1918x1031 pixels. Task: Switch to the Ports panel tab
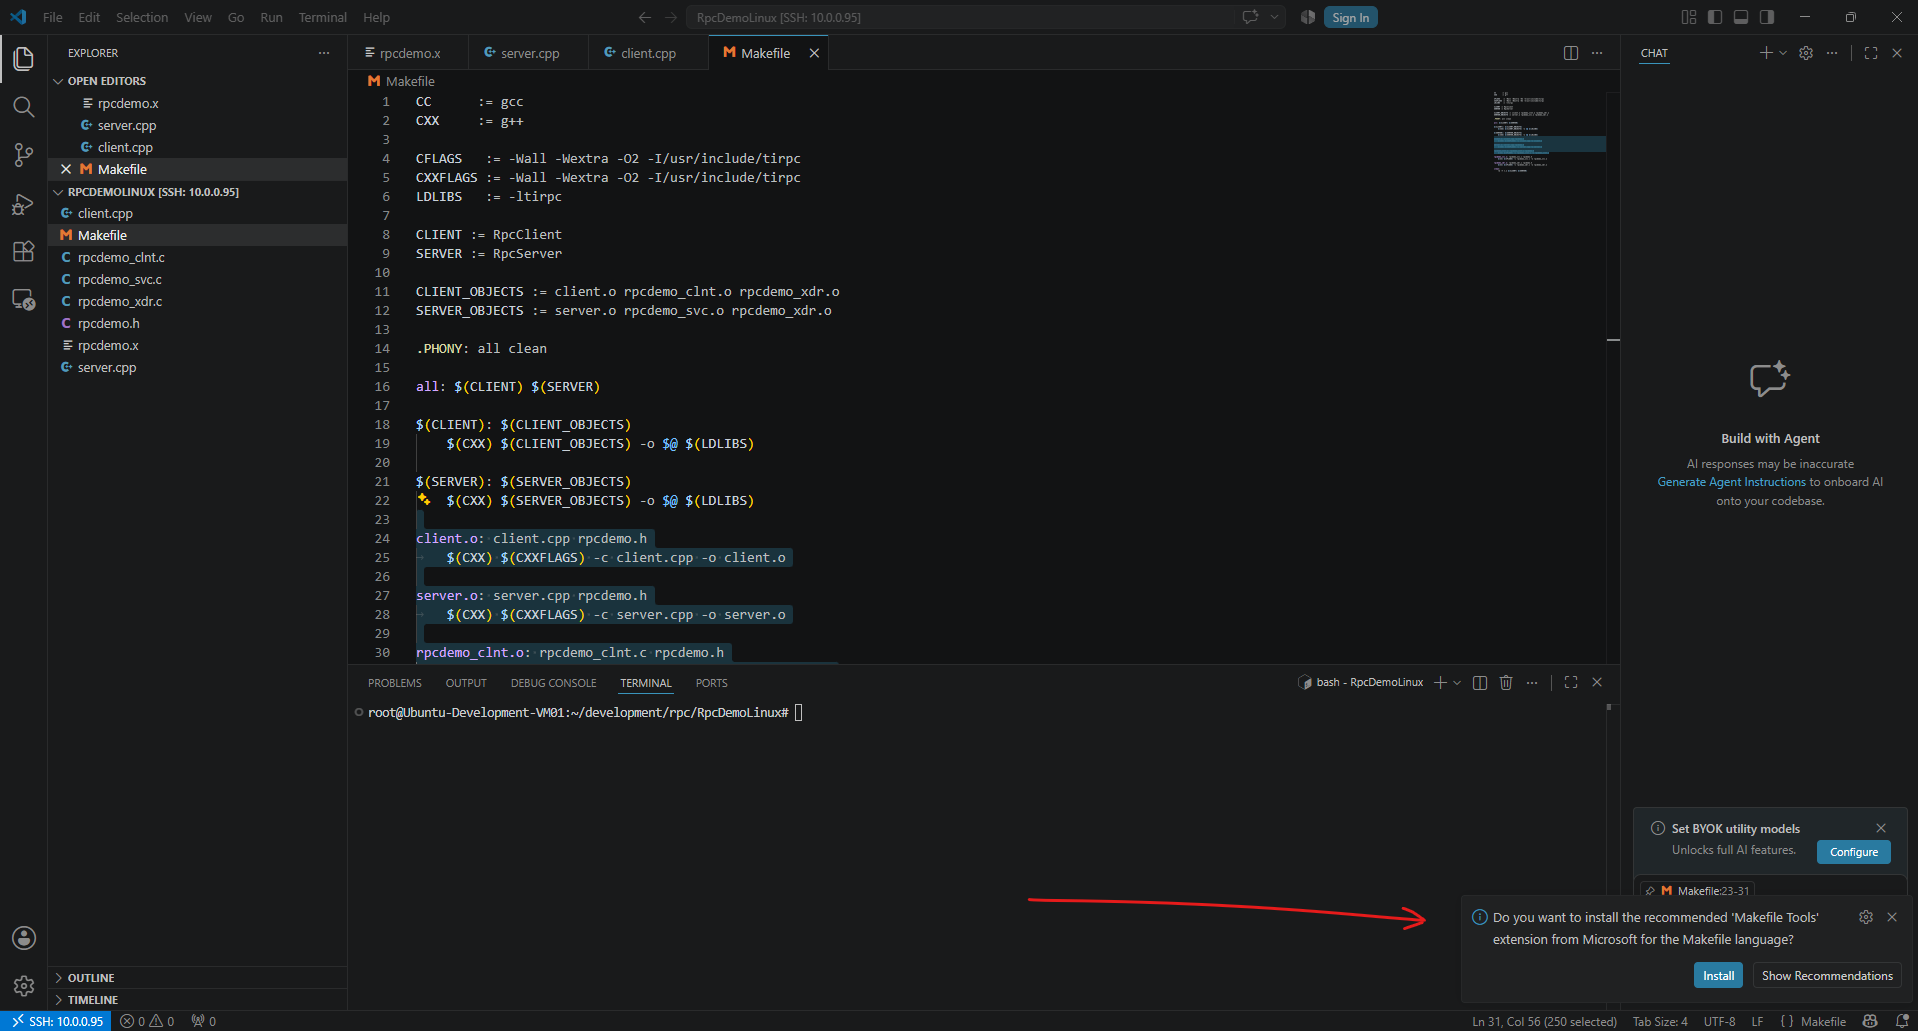tap(711, 683)
